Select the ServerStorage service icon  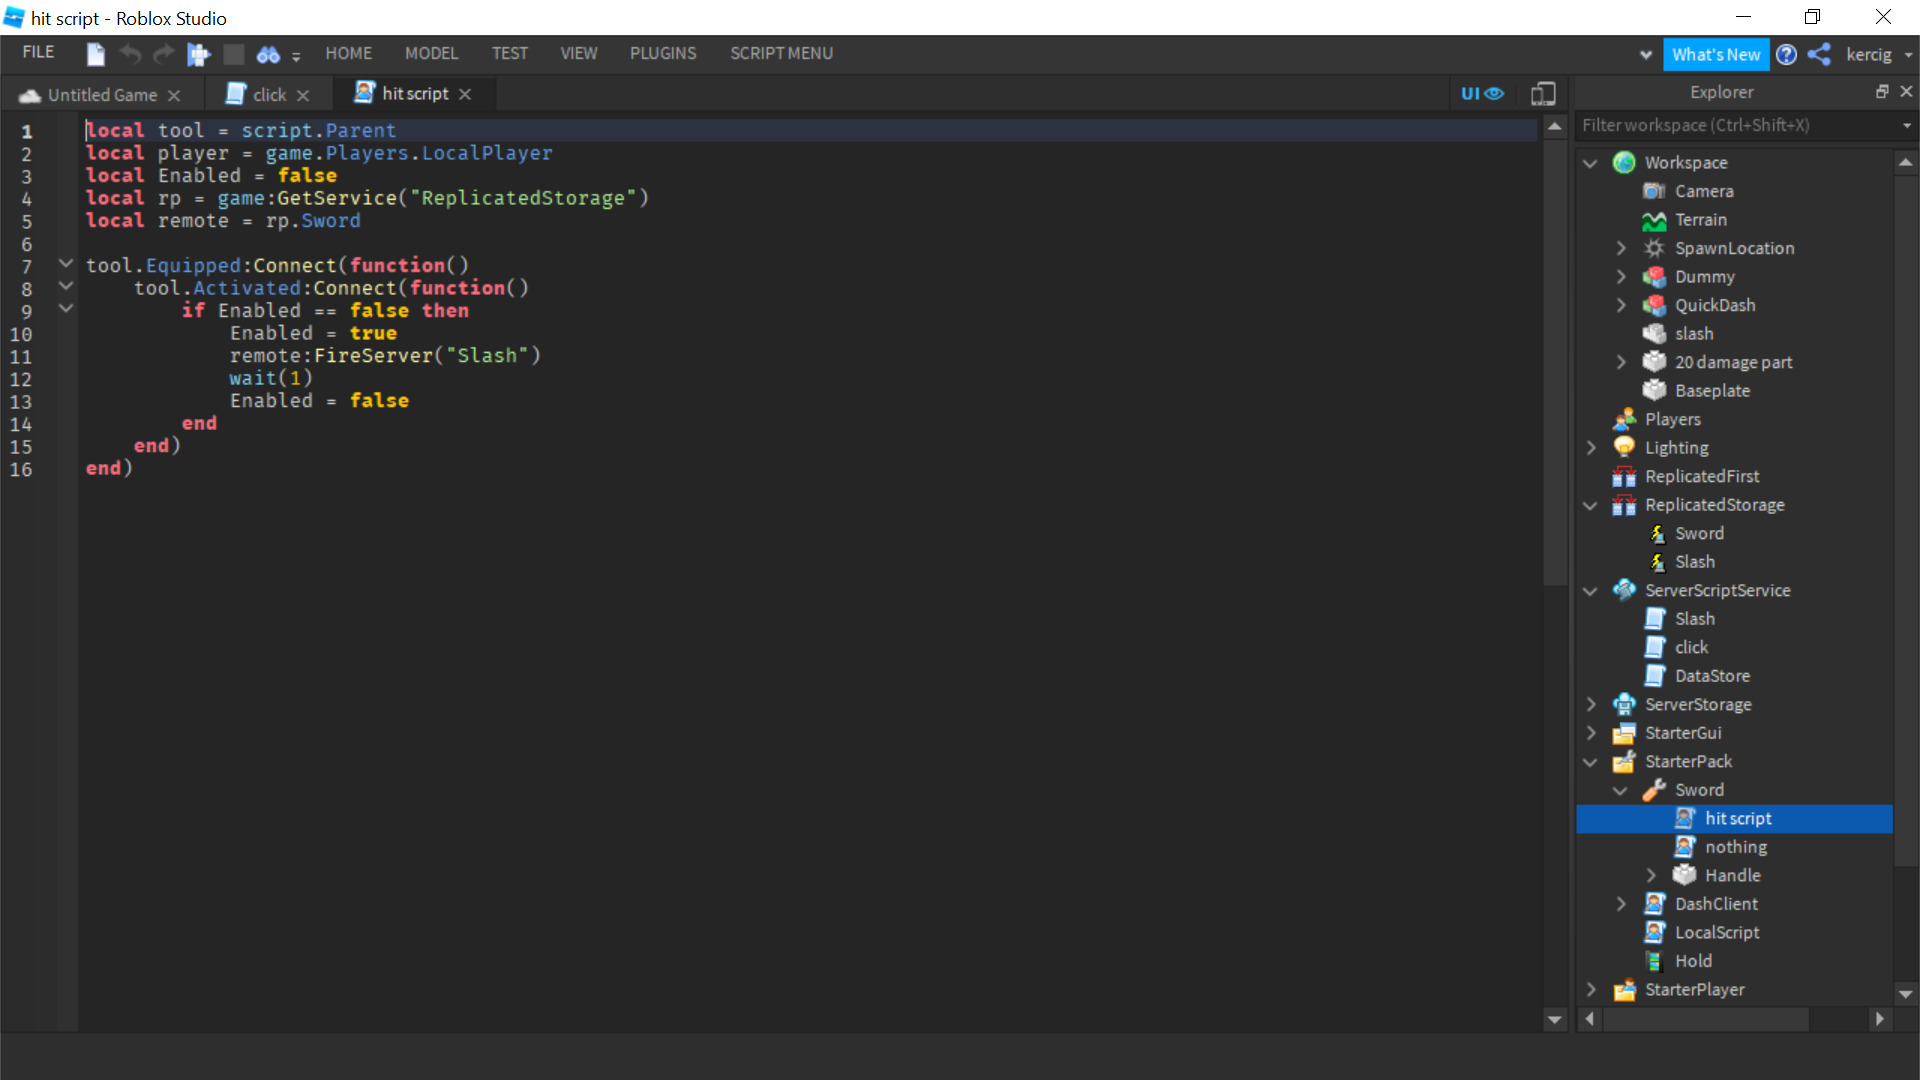[x=1625, y=705]
